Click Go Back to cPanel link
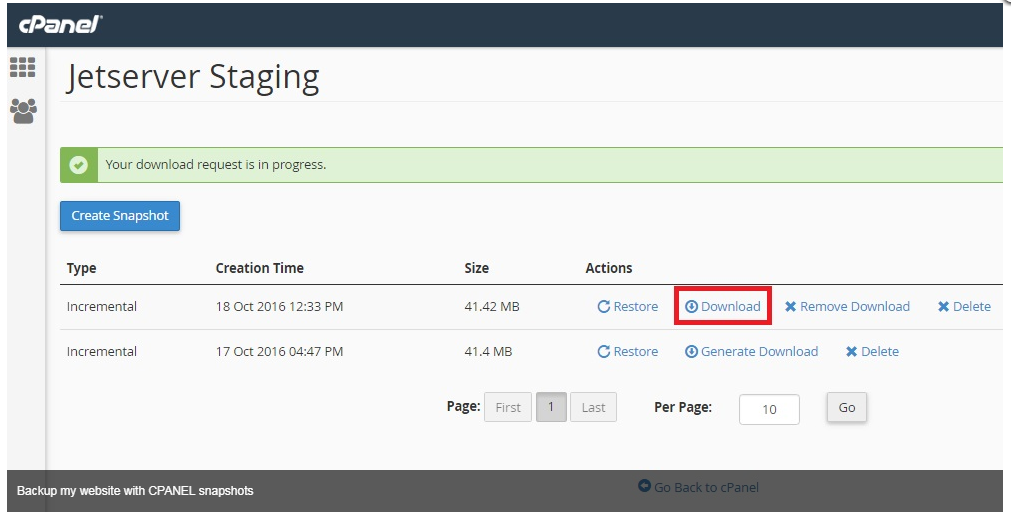 pyautogui.click(x=698, y=487)
